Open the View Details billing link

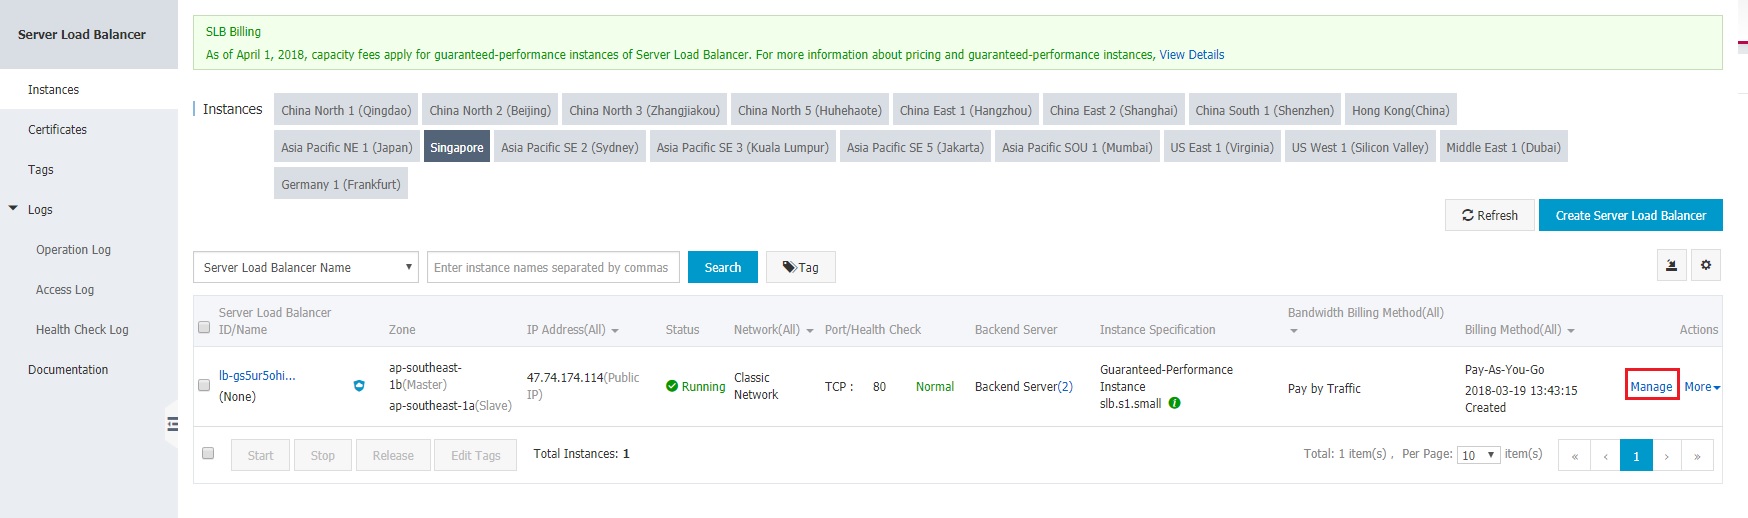click(x=1192, y=55)
